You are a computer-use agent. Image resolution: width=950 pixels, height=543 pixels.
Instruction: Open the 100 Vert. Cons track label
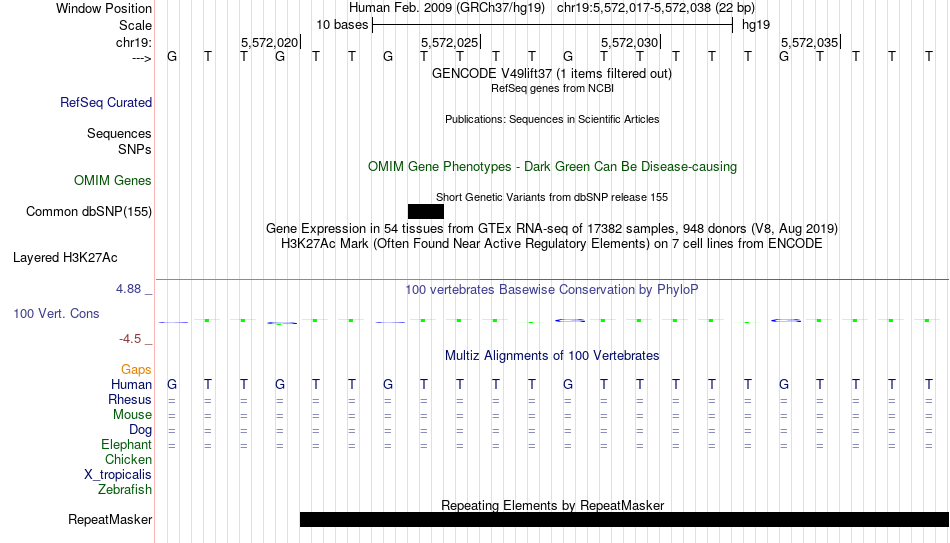tap(56, 313)
